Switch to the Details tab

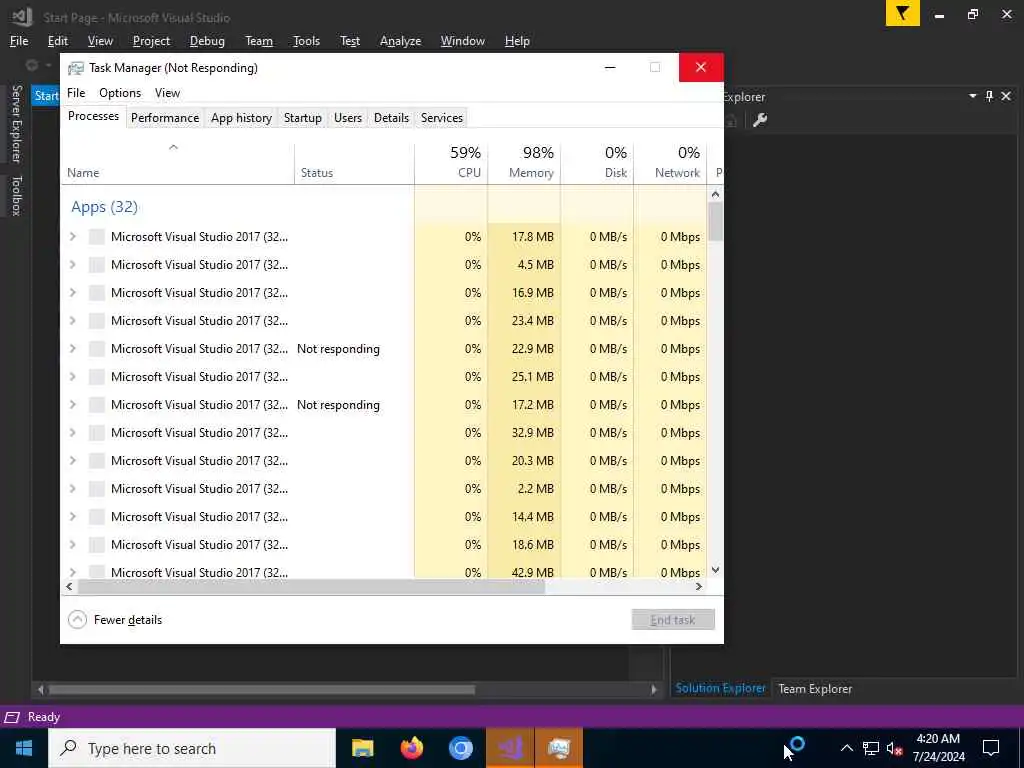[391, 118]
